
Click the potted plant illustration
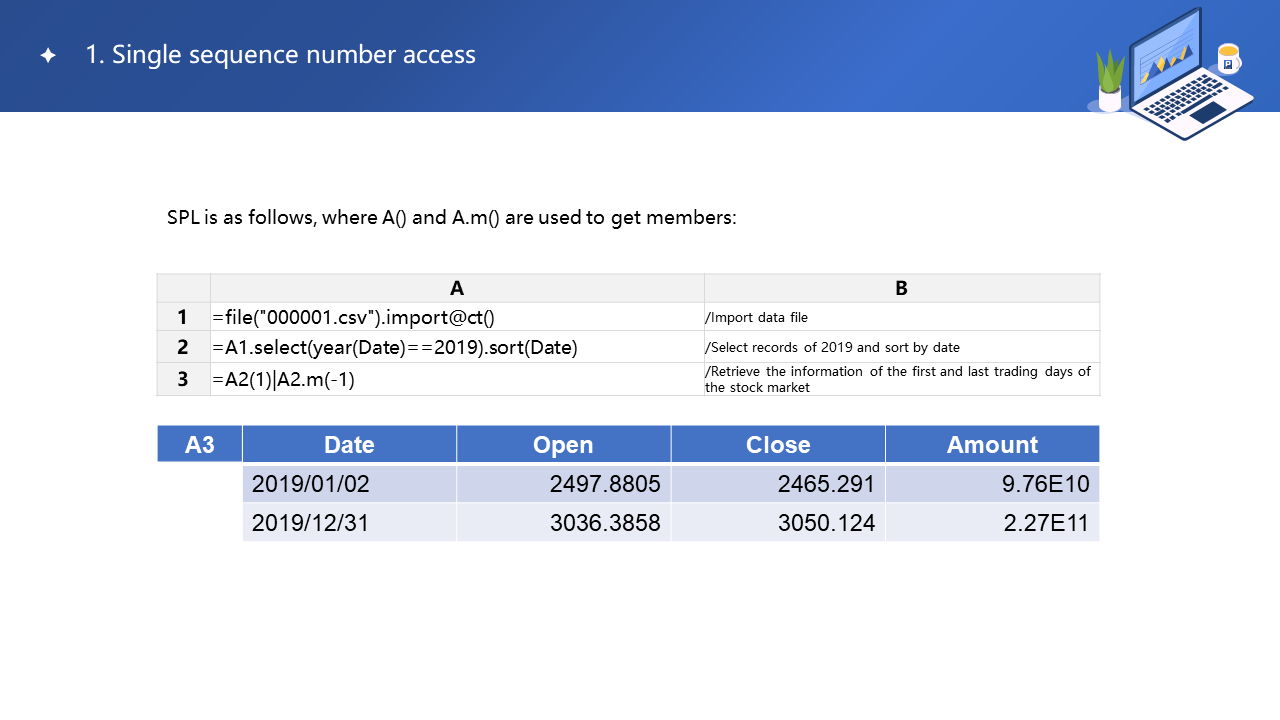pyautogui.click(x=1110, y=82)
